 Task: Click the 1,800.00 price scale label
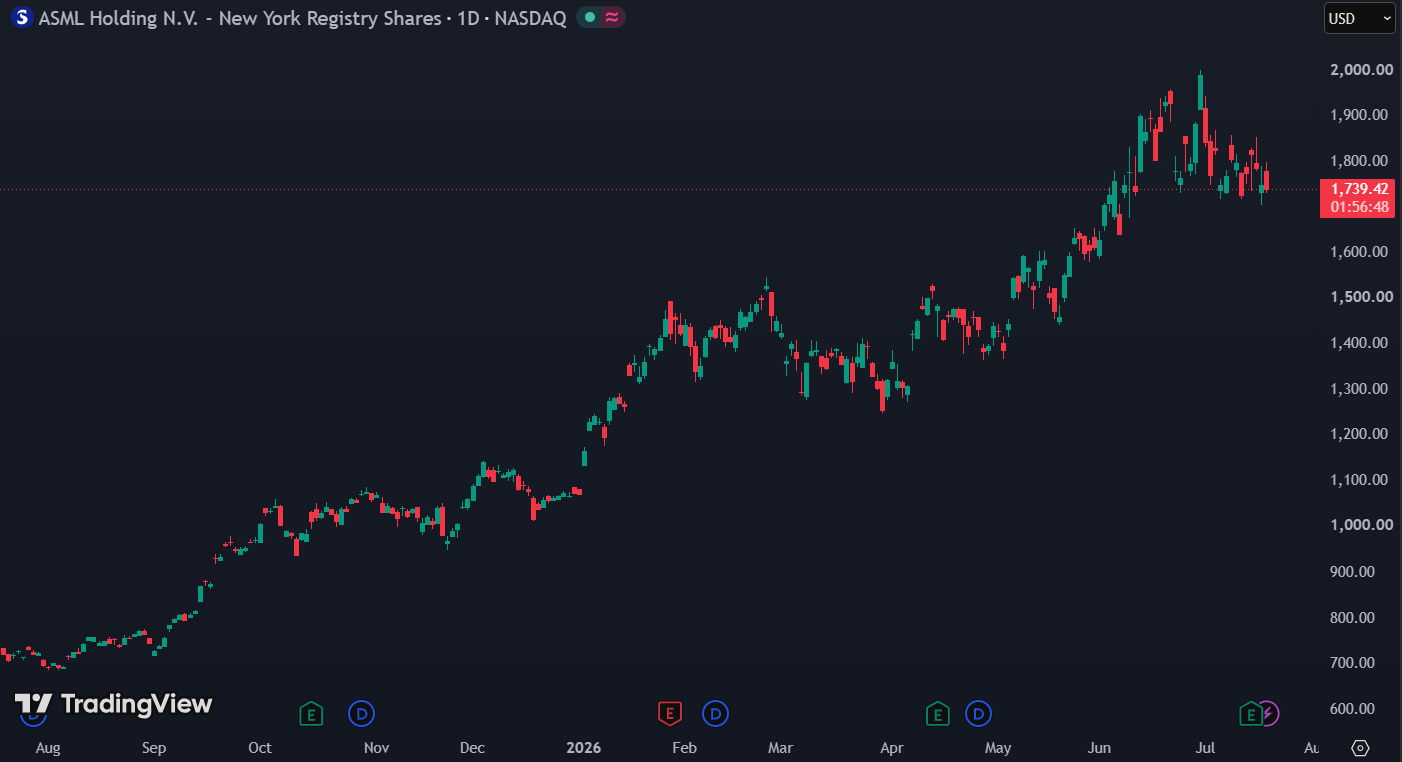(x=1358, y=161)
